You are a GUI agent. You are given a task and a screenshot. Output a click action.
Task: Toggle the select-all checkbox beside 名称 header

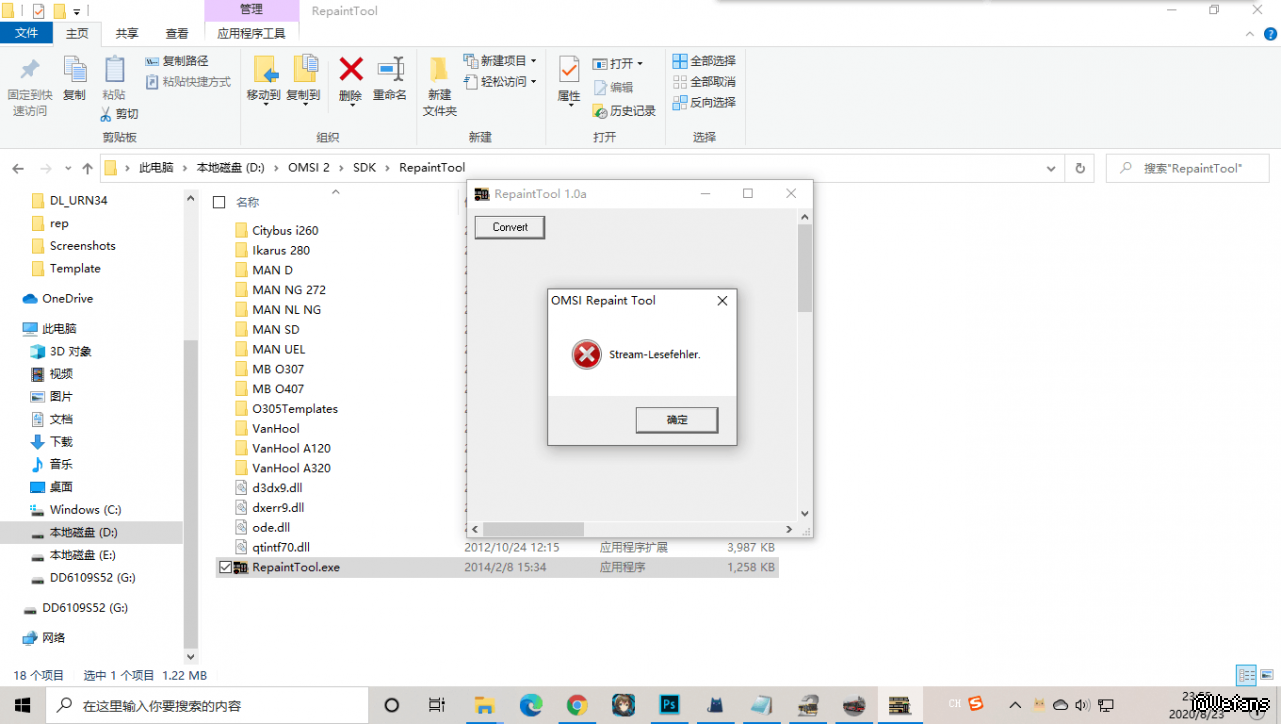219,202
